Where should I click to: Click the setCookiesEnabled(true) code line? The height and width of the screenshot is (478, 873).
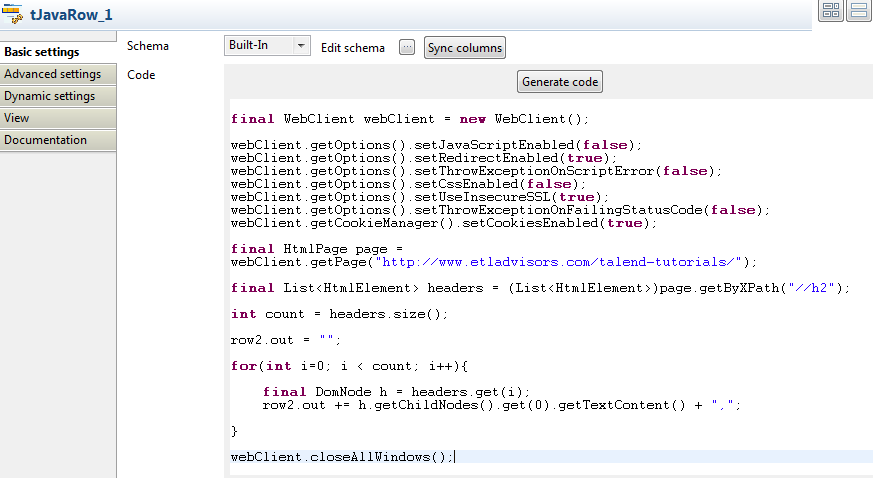(444, 223)
